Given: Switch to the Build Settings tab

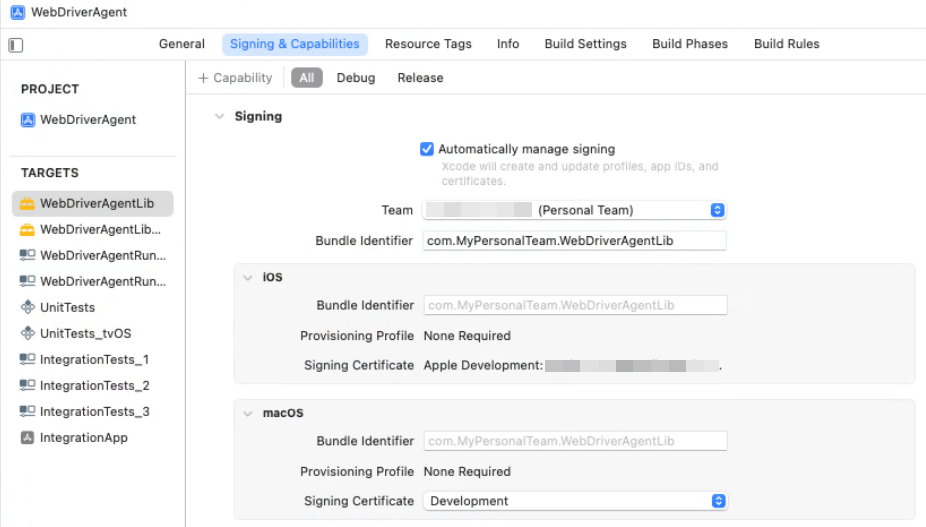Looking at the screenshot, I should tap(585, 44).
